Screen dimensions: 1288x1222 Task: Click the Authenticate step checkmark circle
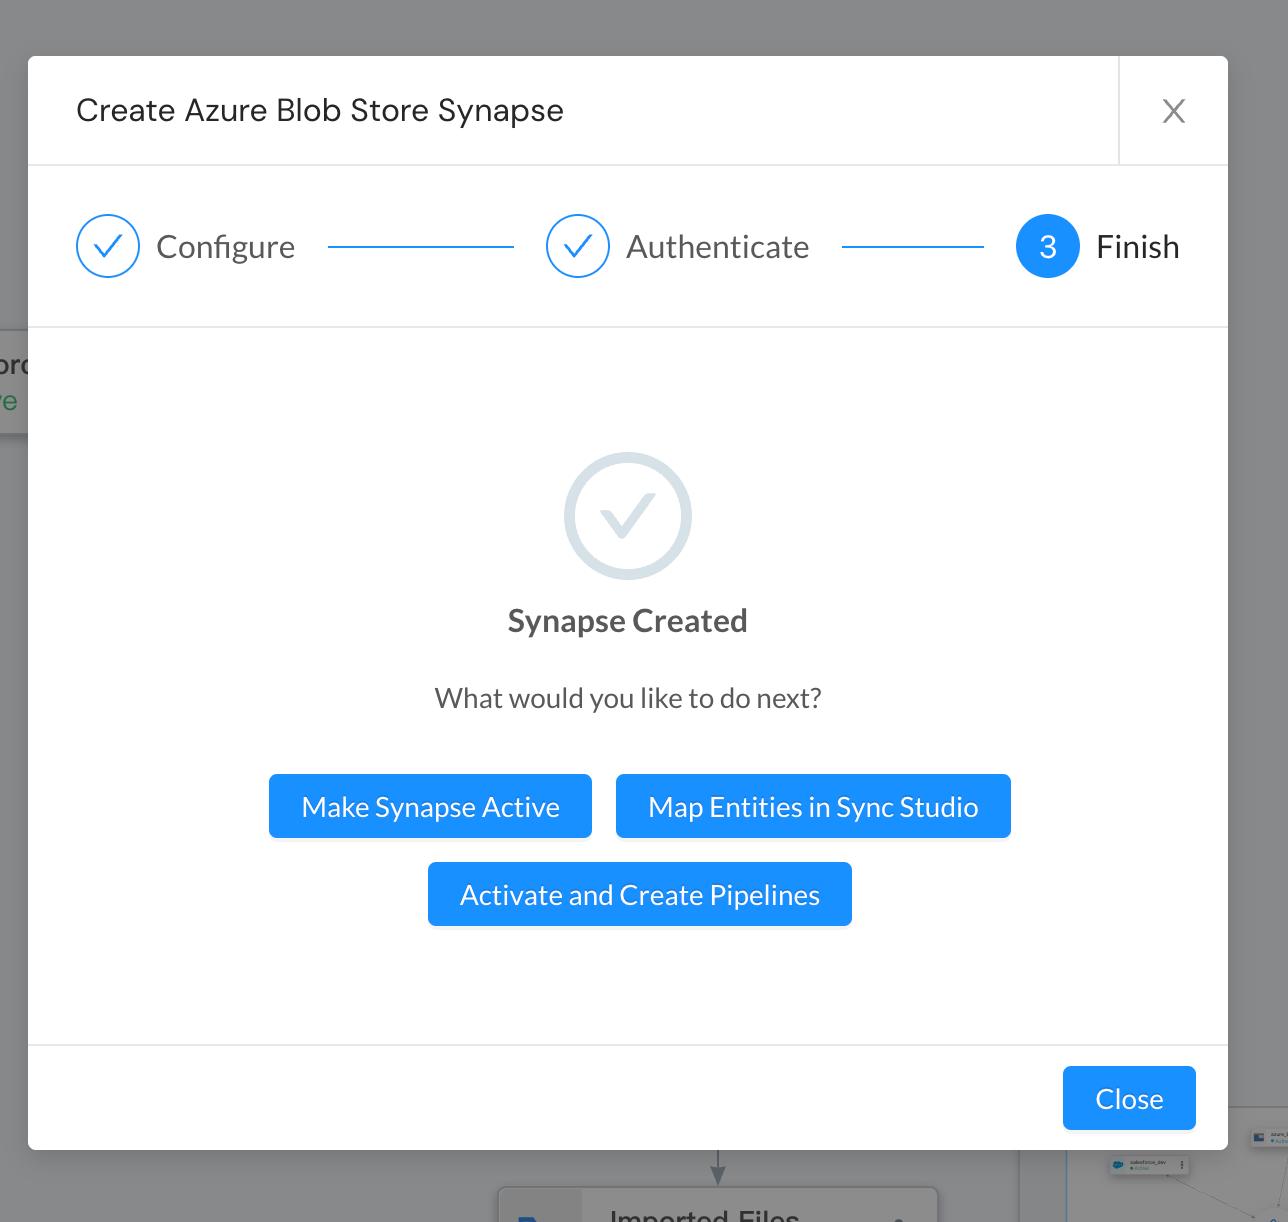click(578, 246)
